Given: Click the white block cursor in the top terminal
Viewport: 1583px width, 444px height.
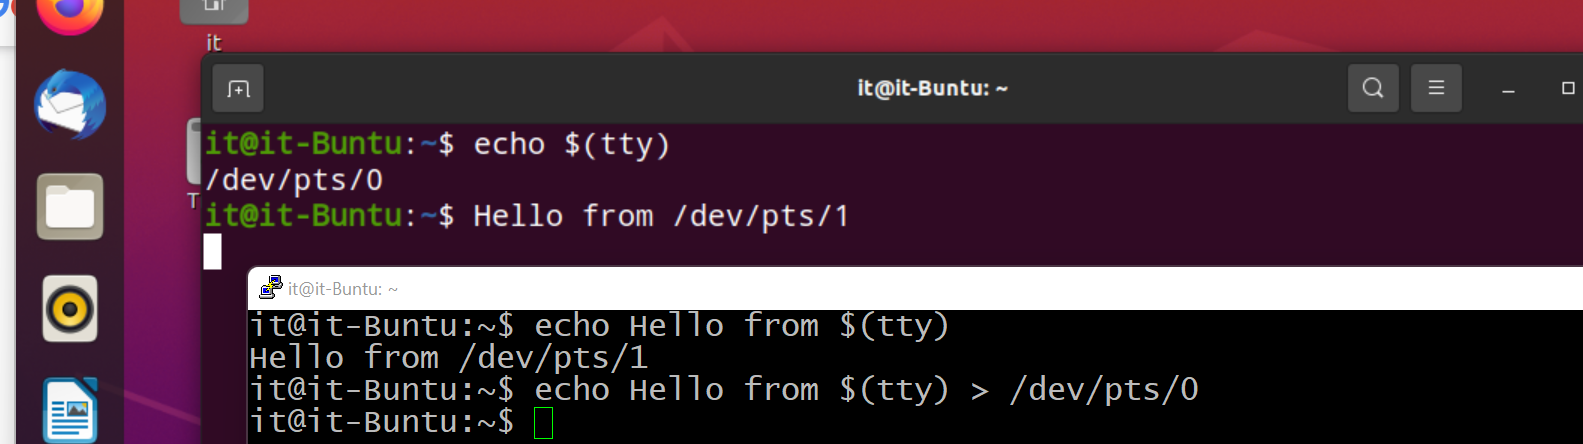Looking at the screenshot, I should pos(213,251).
